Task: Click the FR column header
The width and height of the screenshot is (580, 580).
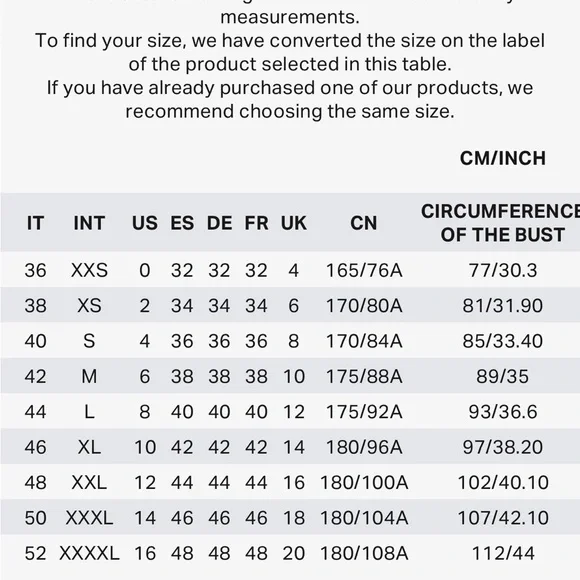Action: point(256,223)
